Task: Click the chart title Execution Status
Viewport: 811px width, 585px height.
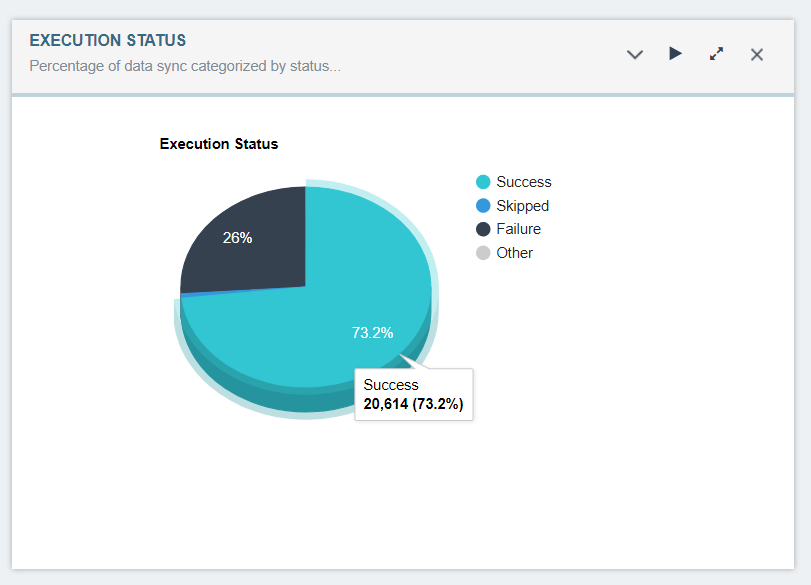Action: tap(218, 143)
